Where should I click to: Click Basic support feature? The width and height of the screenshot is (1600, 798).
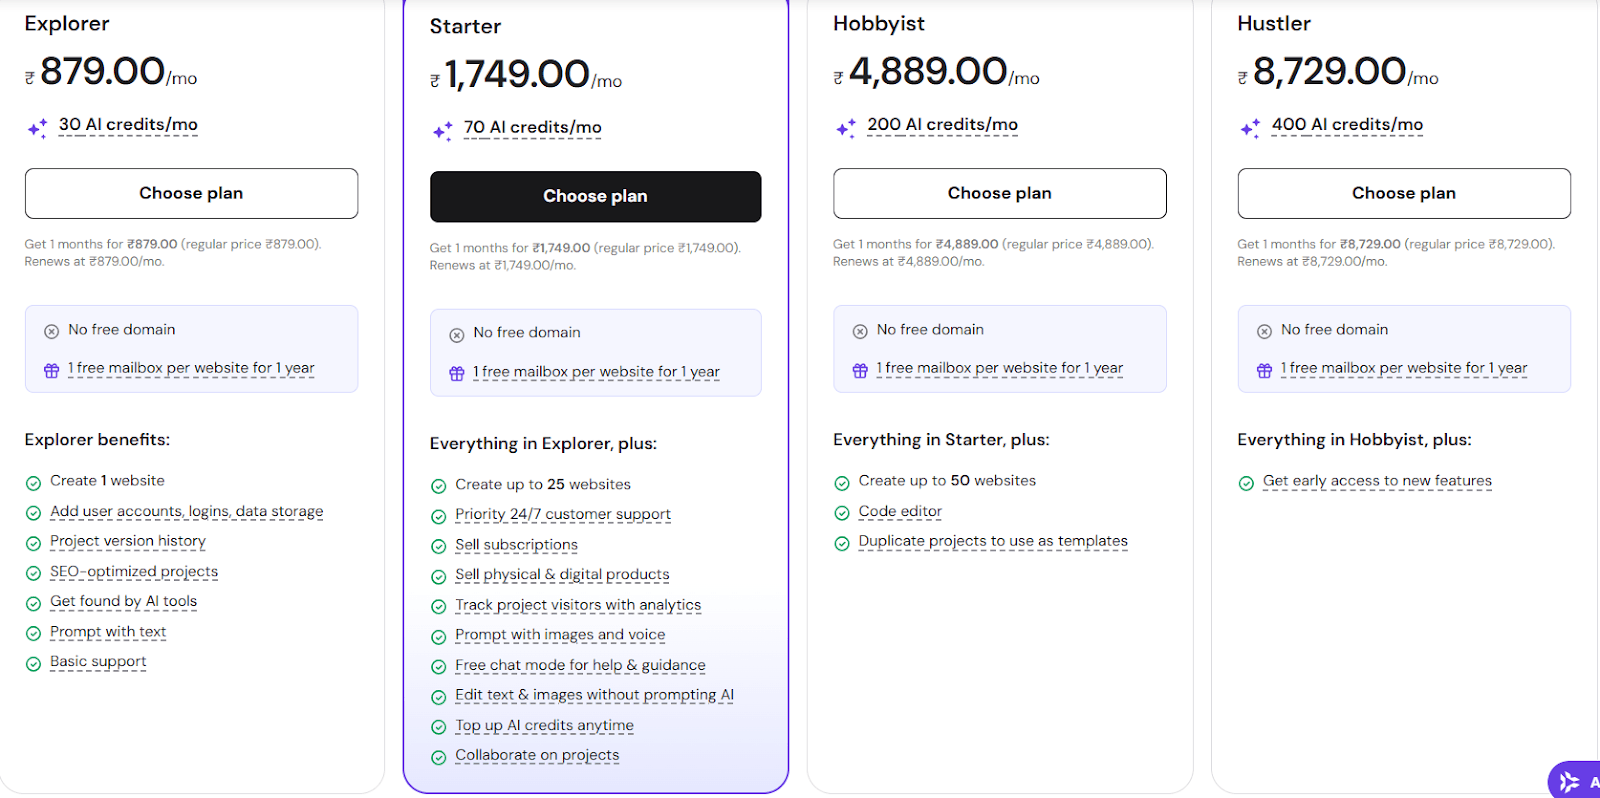tap(98, 662)
